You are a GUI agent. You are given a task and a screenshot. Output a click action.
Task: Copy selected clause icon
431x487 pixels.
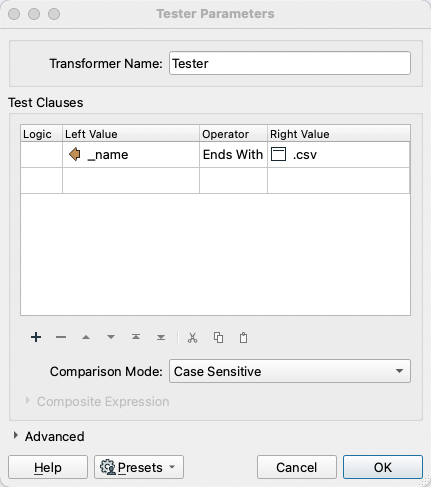click(218, 338)
